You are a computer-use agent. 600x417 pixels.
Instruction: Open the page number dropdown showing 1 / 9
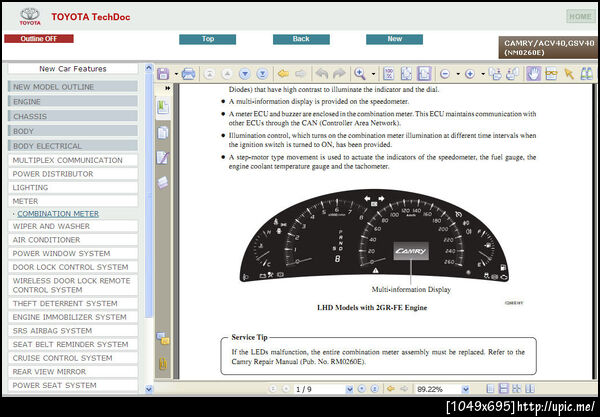point(349,389)
